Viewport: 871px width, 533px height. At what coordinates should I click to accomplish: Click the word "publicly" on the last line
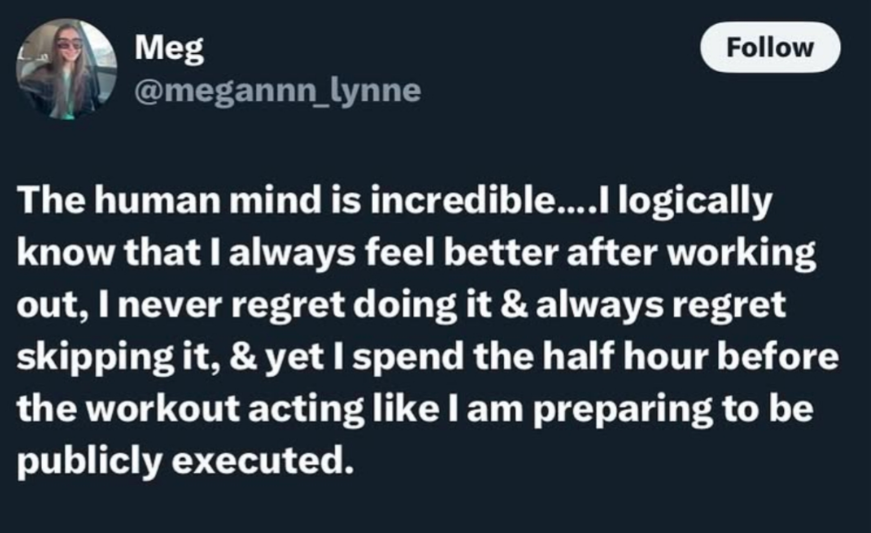(89, 462)
